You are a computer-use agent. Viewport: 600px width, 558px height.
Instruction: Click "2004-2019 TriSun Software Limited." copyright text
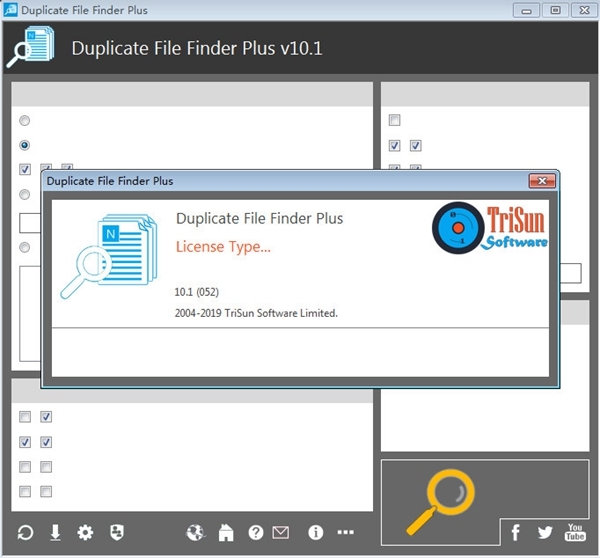256,313
